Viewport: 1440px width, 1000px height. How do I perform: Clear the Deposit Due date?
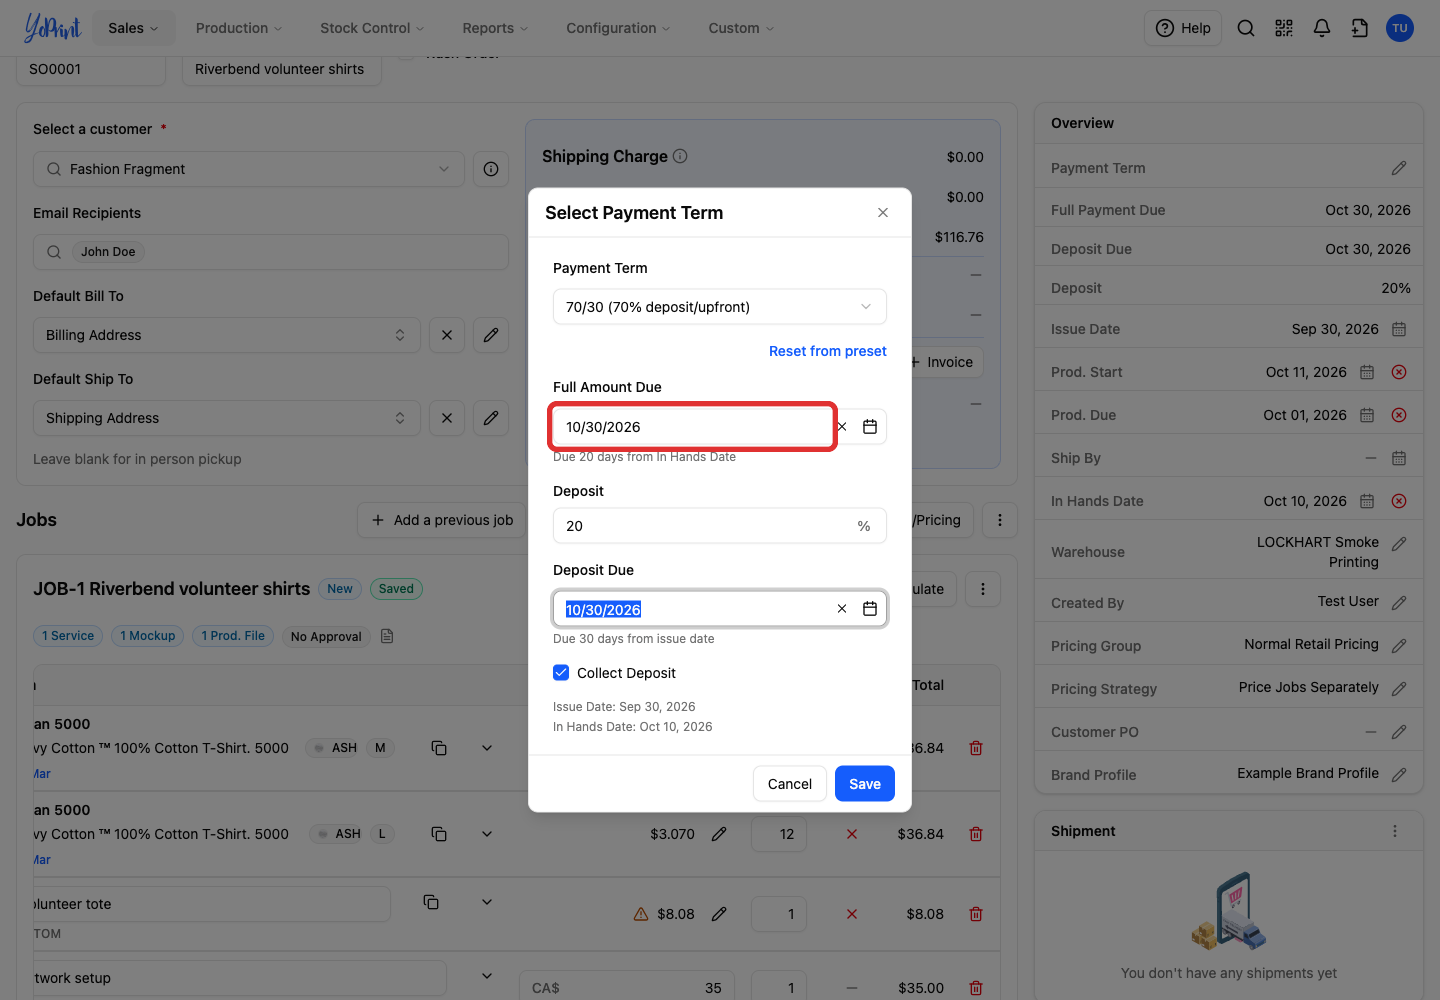(x=842, y=609)
